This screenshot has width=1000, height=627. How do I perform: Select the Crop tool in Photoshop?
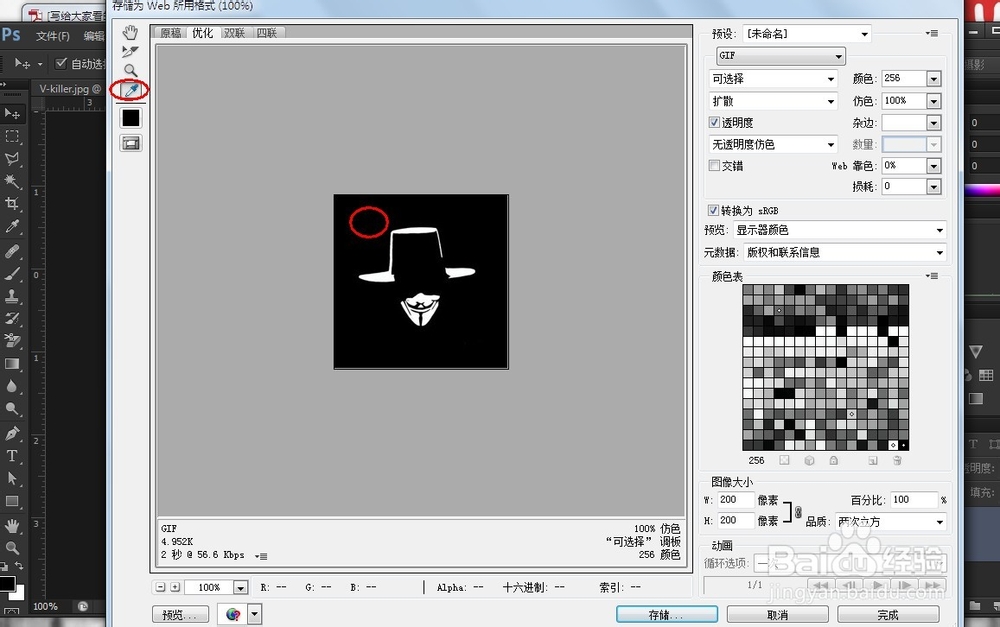(12, 204)
